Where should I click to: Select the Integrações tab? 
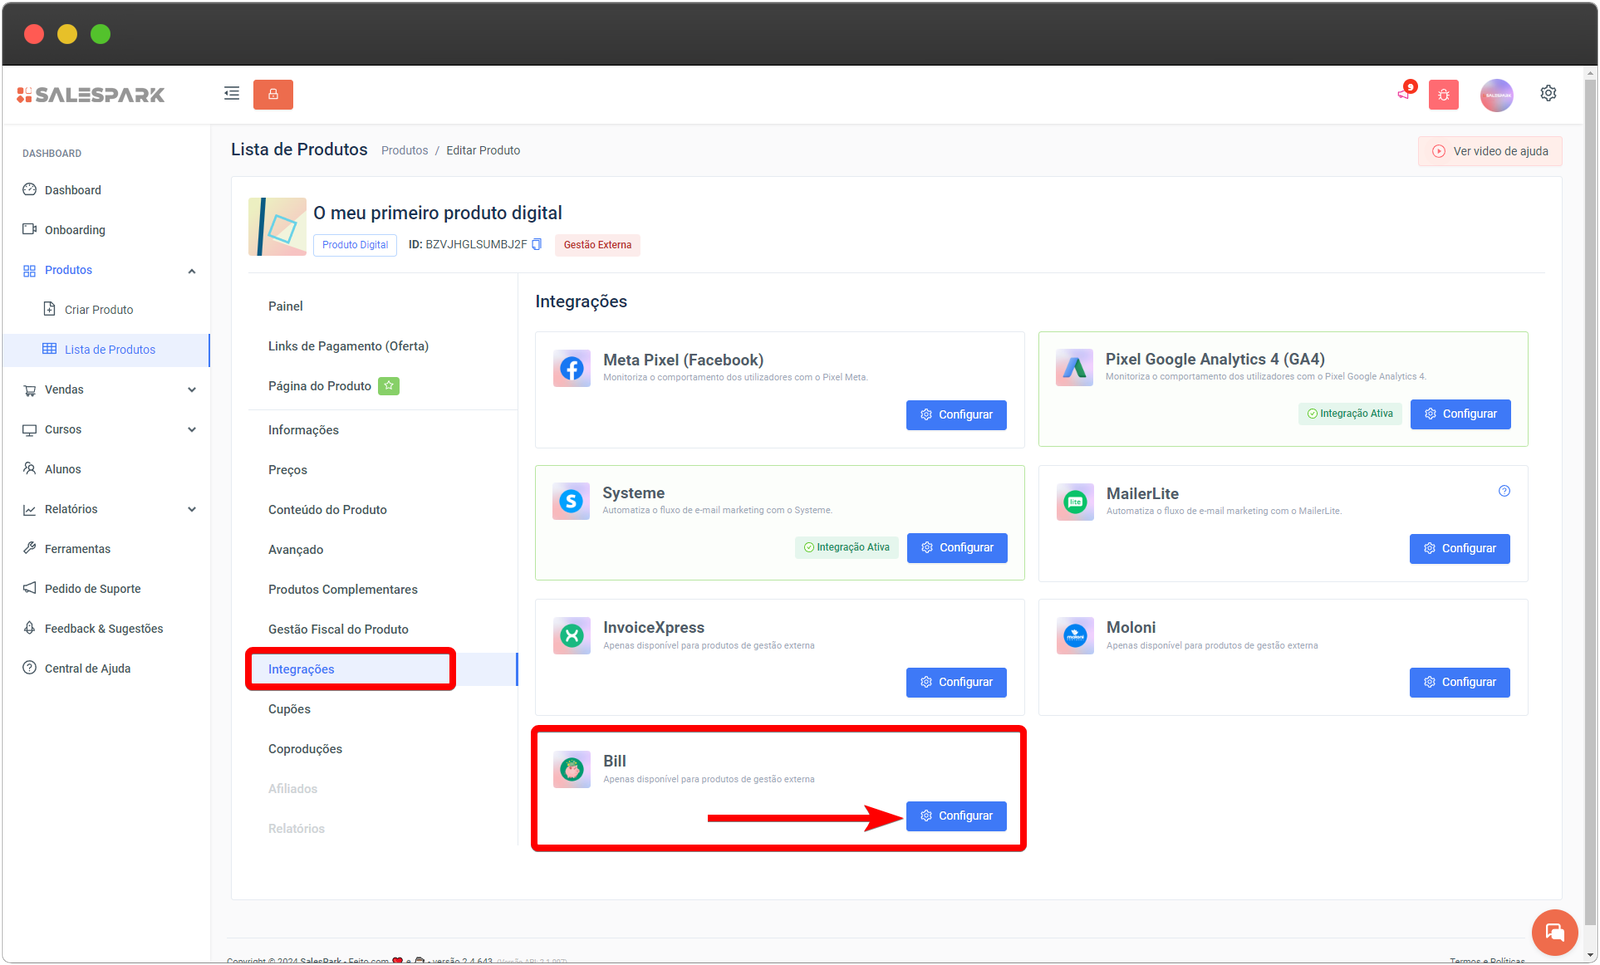point(301,669)
